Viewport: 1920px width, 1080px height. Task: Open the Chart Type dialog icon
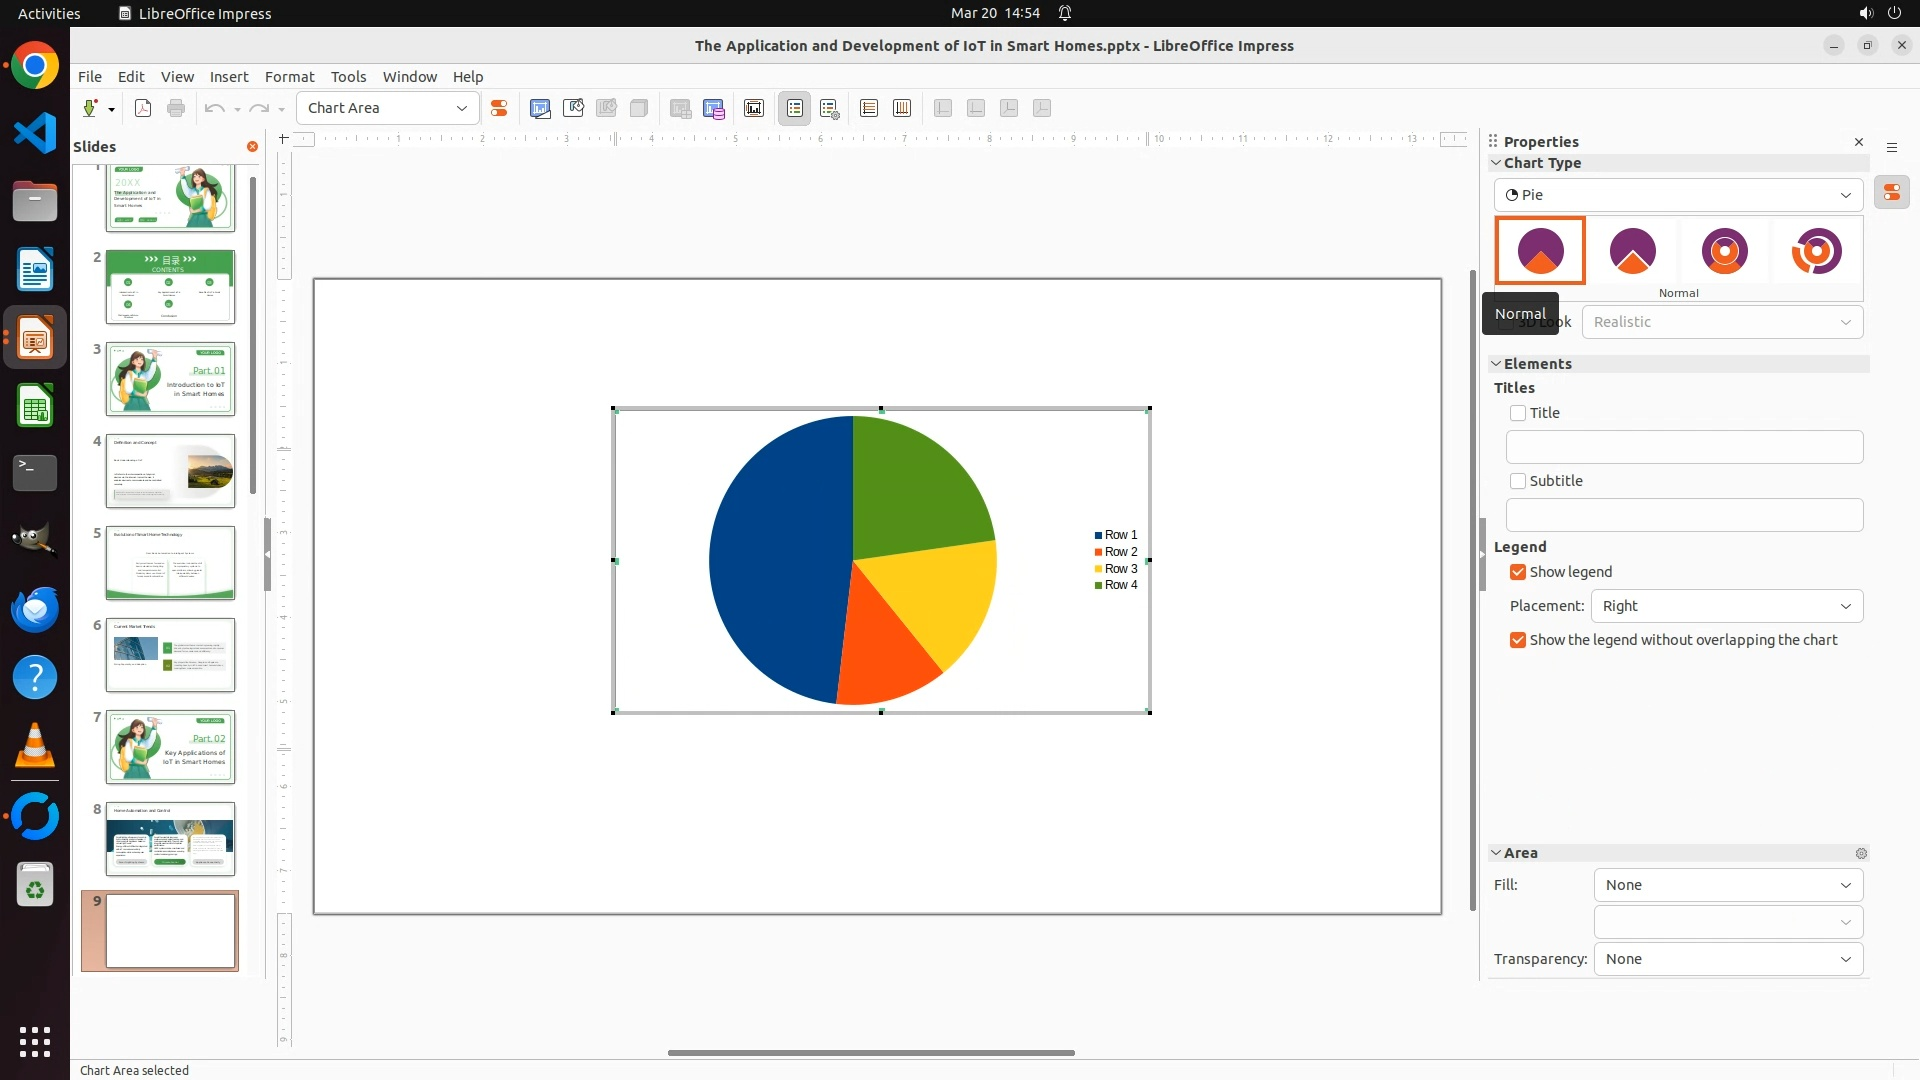[540, 108]
